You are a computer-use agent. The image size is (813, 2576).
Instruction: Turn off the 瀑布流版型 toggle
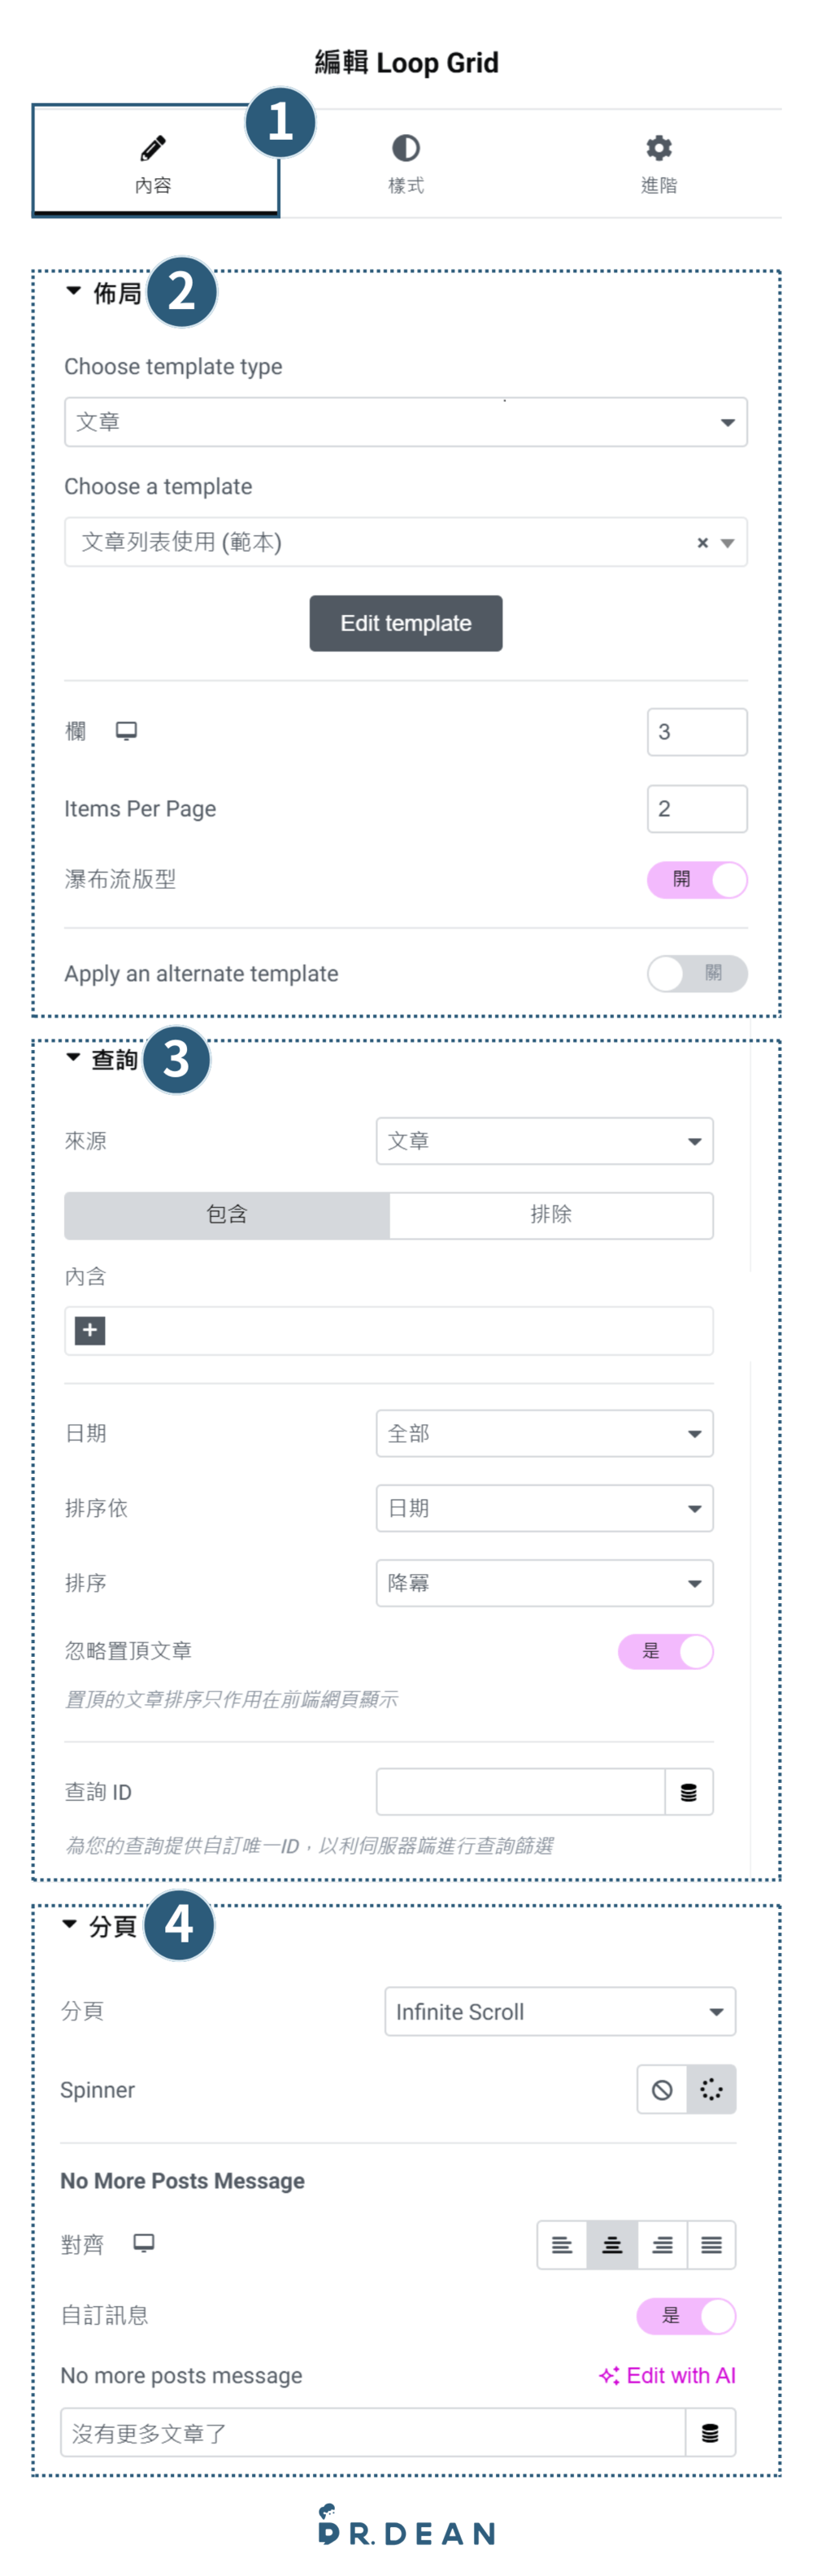[698, 880]
